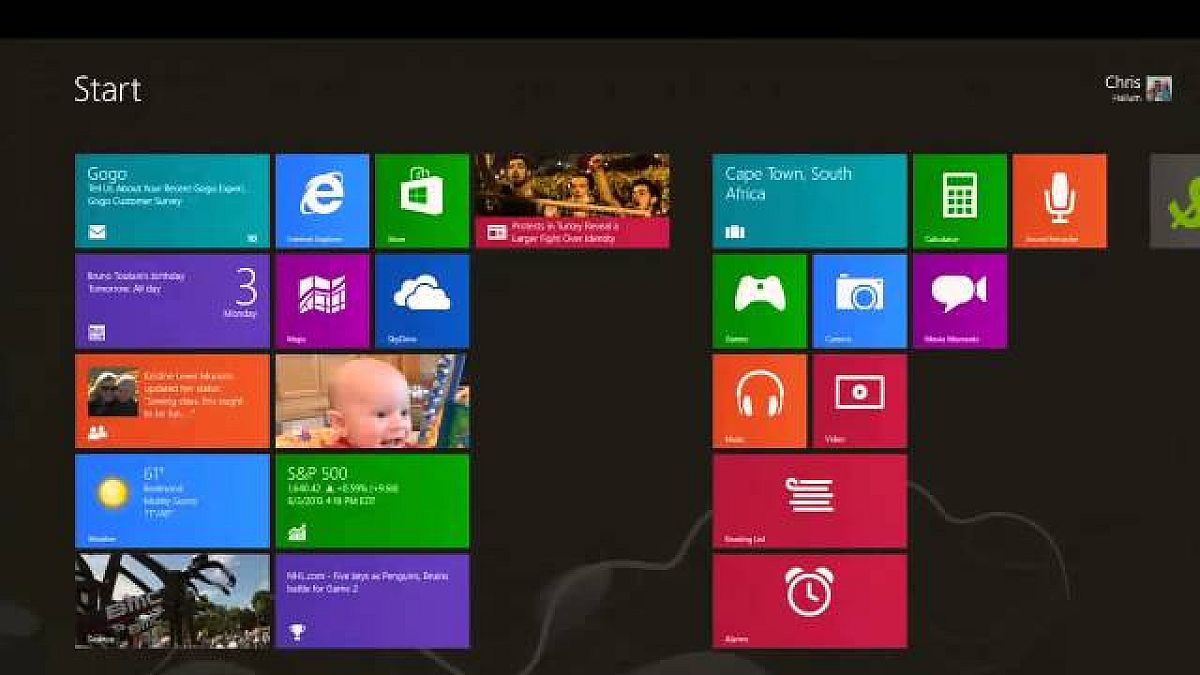Click the Chris user account picture
The width and height of the screenshot is (1200, 675).
[1158, 89]
